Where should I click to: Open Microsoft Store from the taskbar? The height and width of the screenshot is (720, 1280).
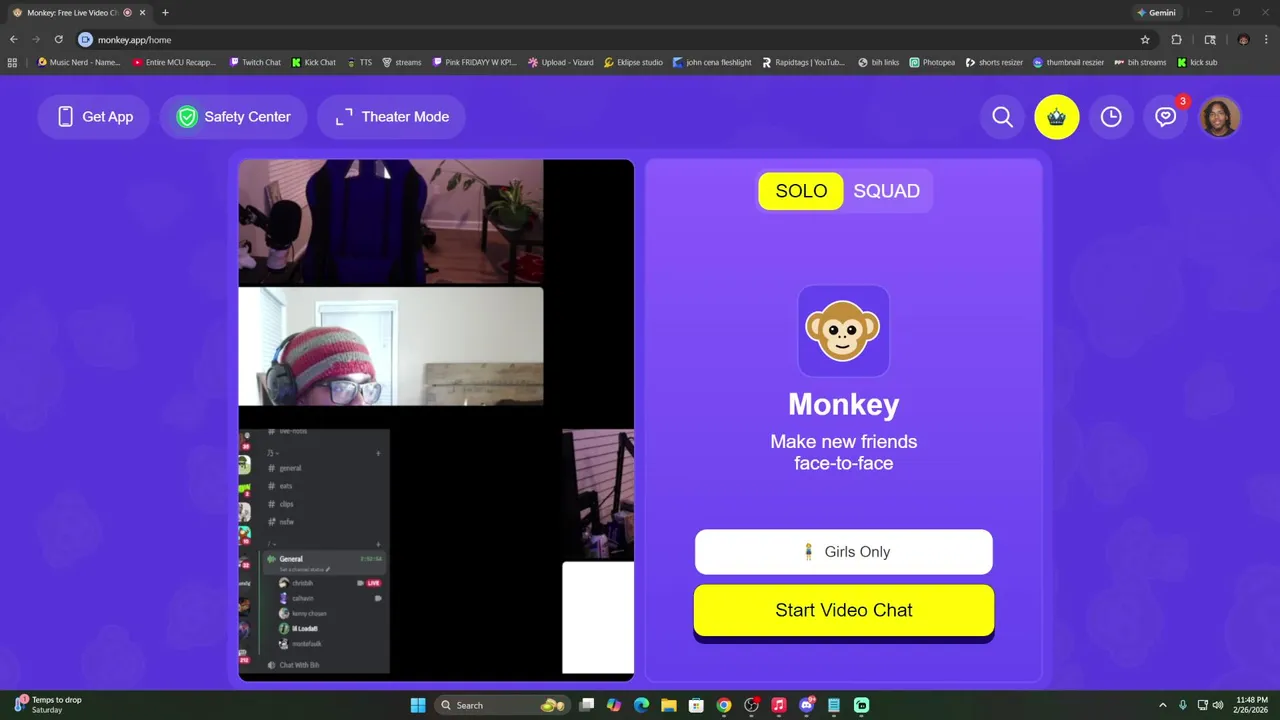click(696, 705)
